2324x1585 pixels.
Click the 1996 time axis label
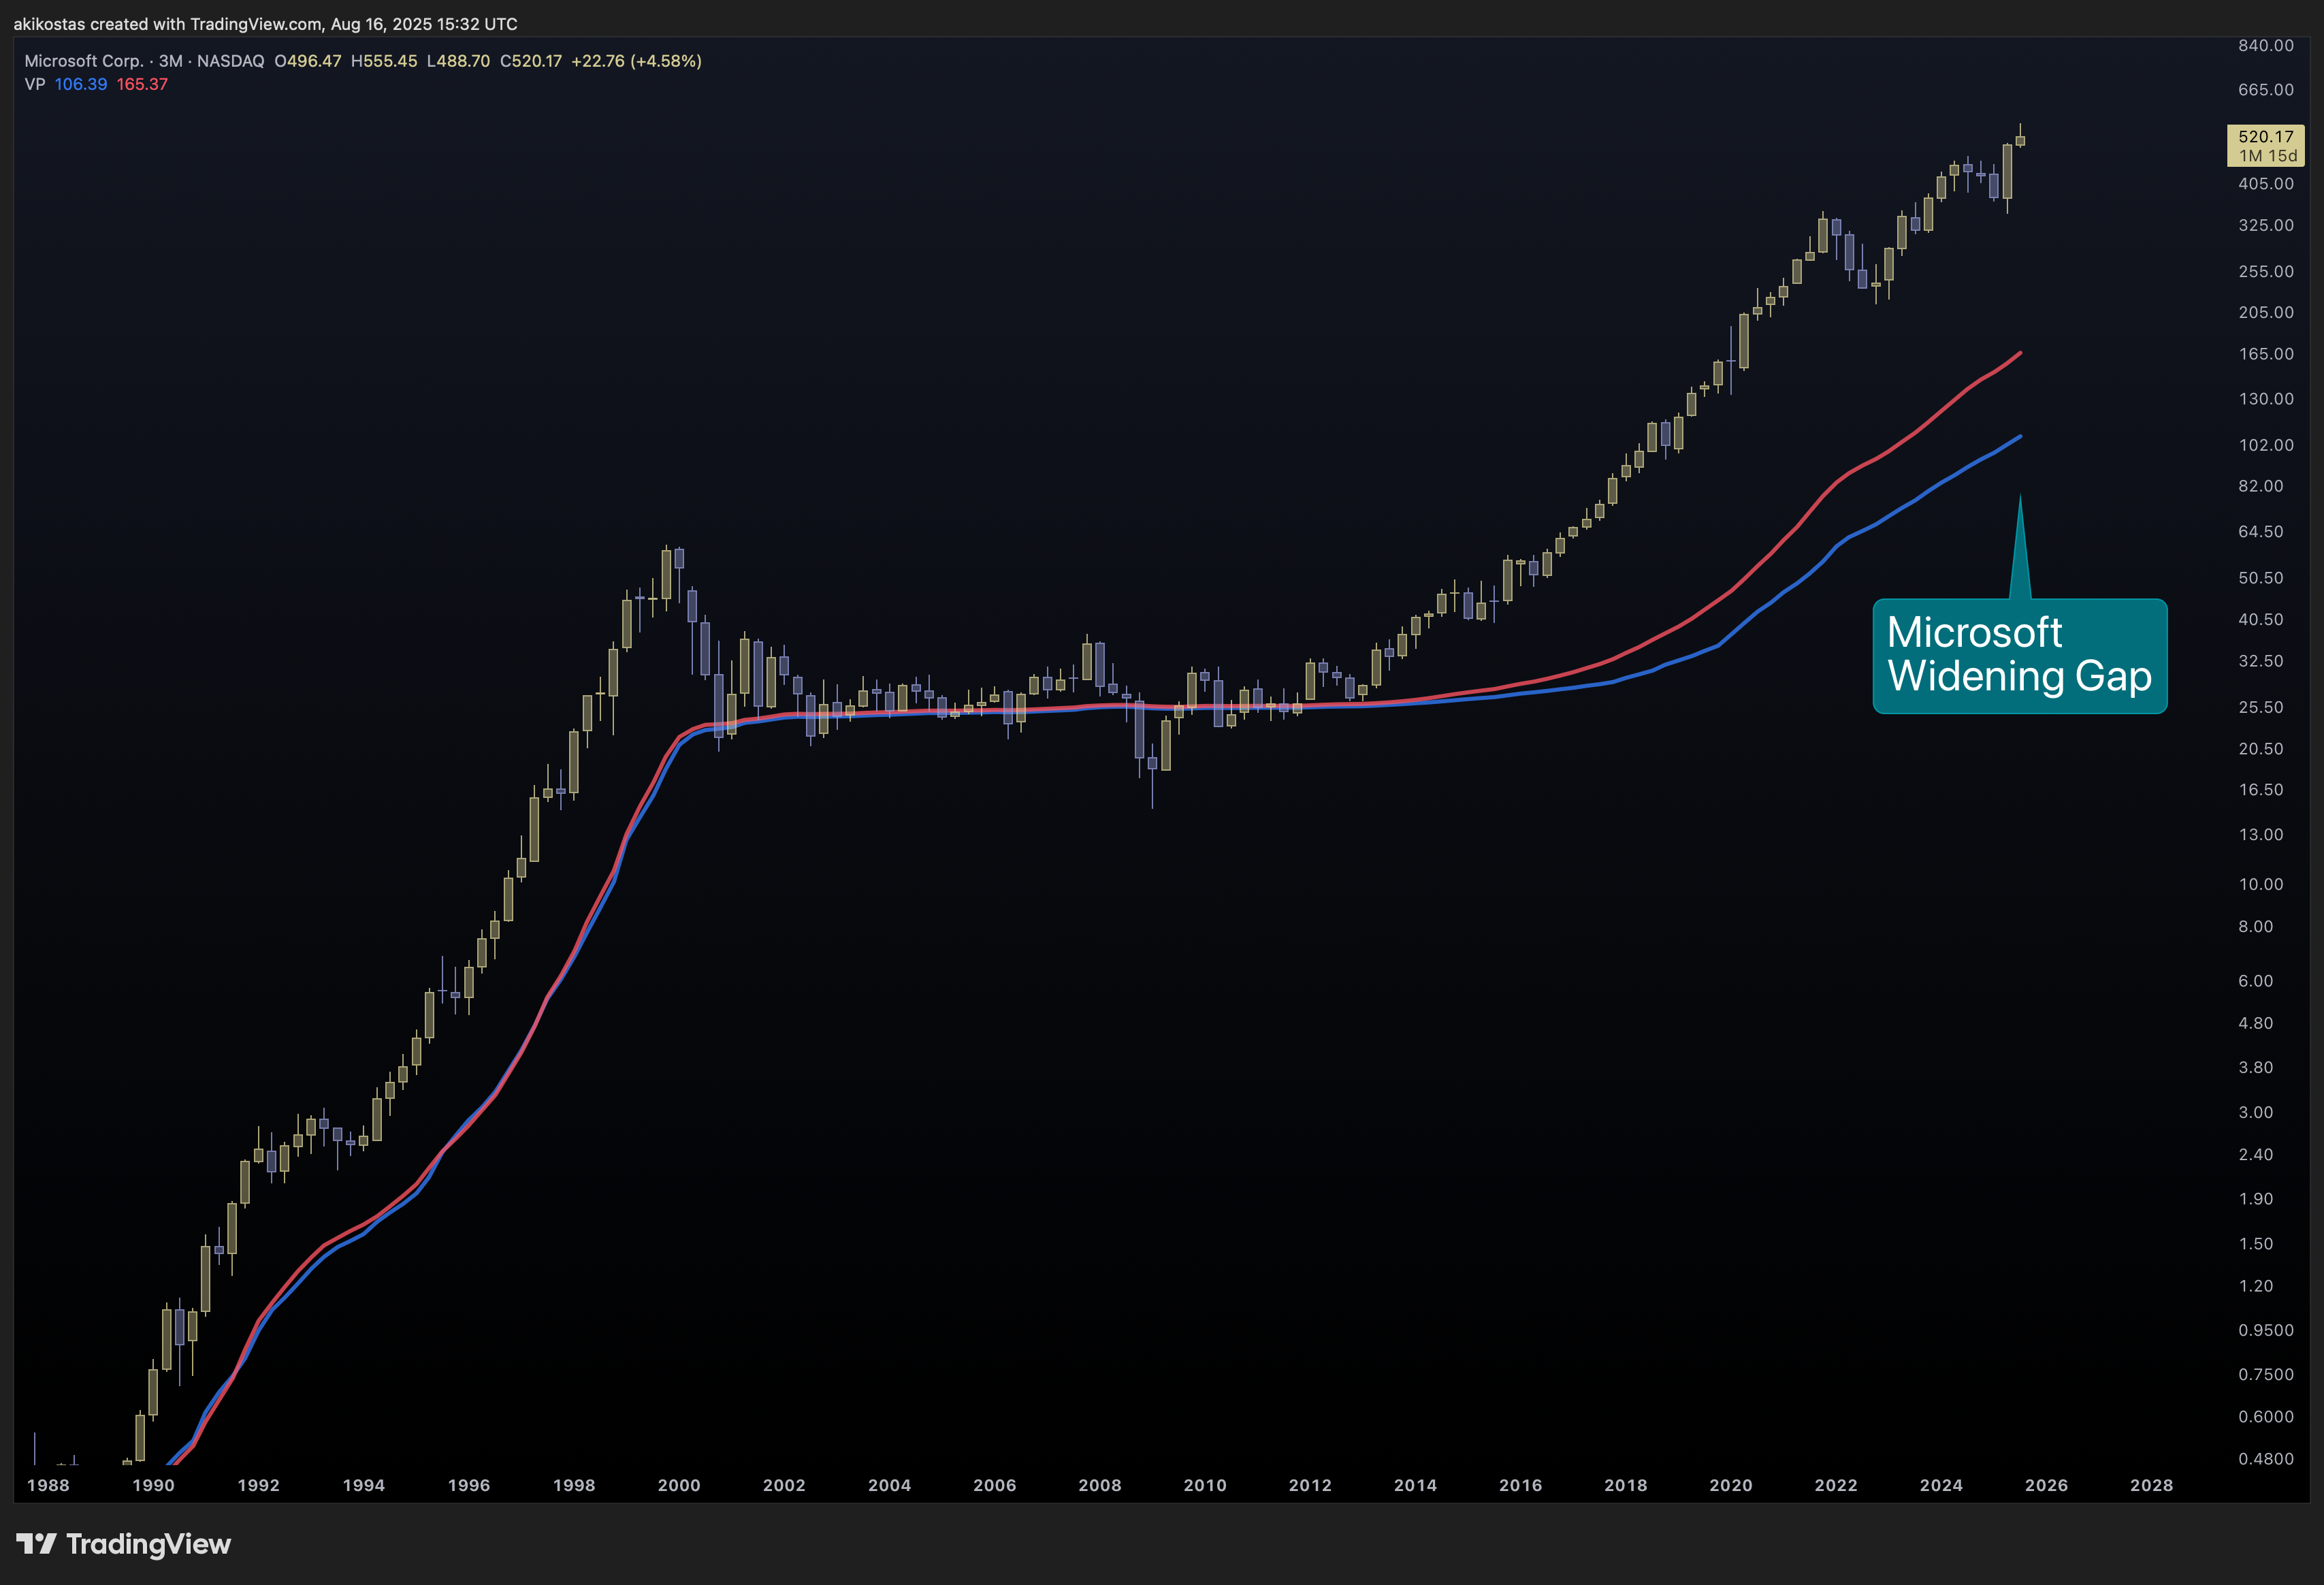pyautogui.click(x=469, y=1485)
